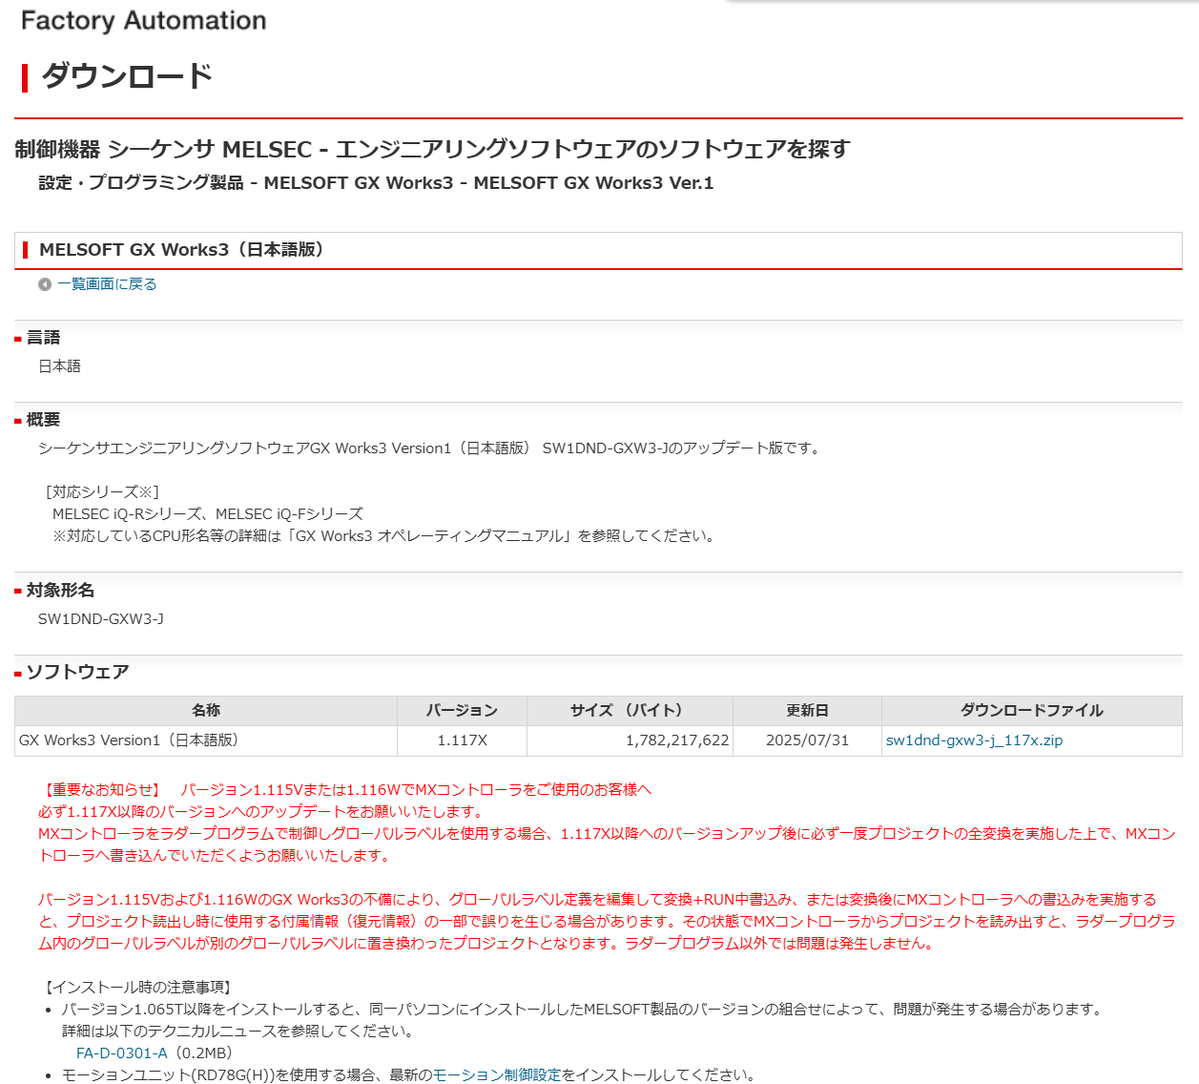
Task: Click the breadcrumb line 設定・プログラミング製品 - MELSOFT GX Works3
Action: pyautogui.click(x=376, y=183)
